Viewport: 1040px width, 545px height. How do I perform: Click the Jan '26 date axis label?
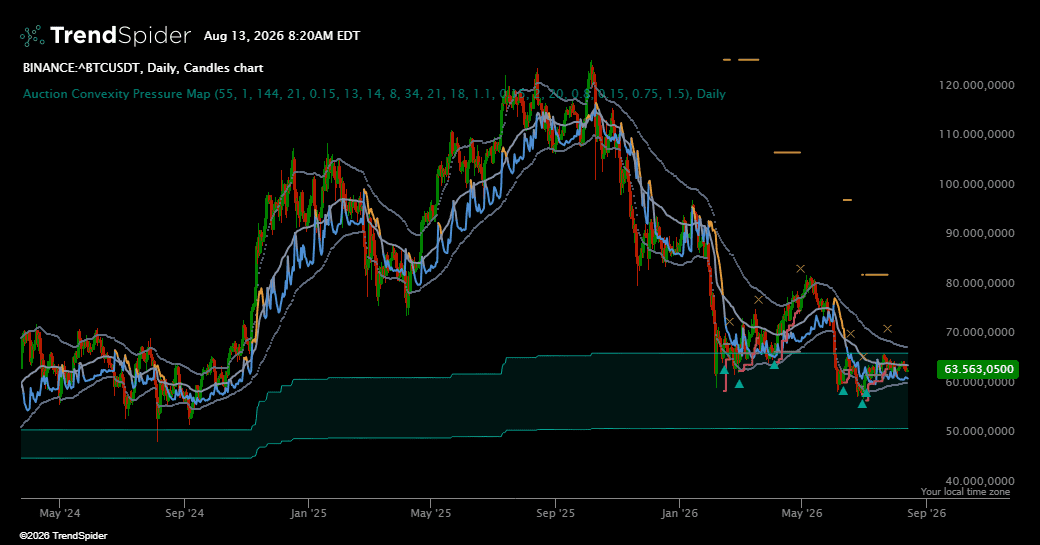tap(679, 513)
